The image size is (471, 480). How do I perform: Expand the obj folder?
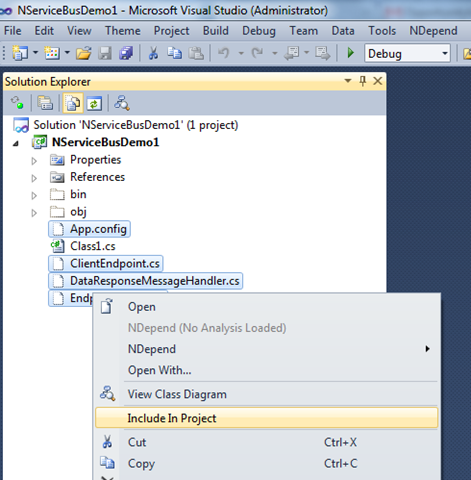(x=34, y=213)
